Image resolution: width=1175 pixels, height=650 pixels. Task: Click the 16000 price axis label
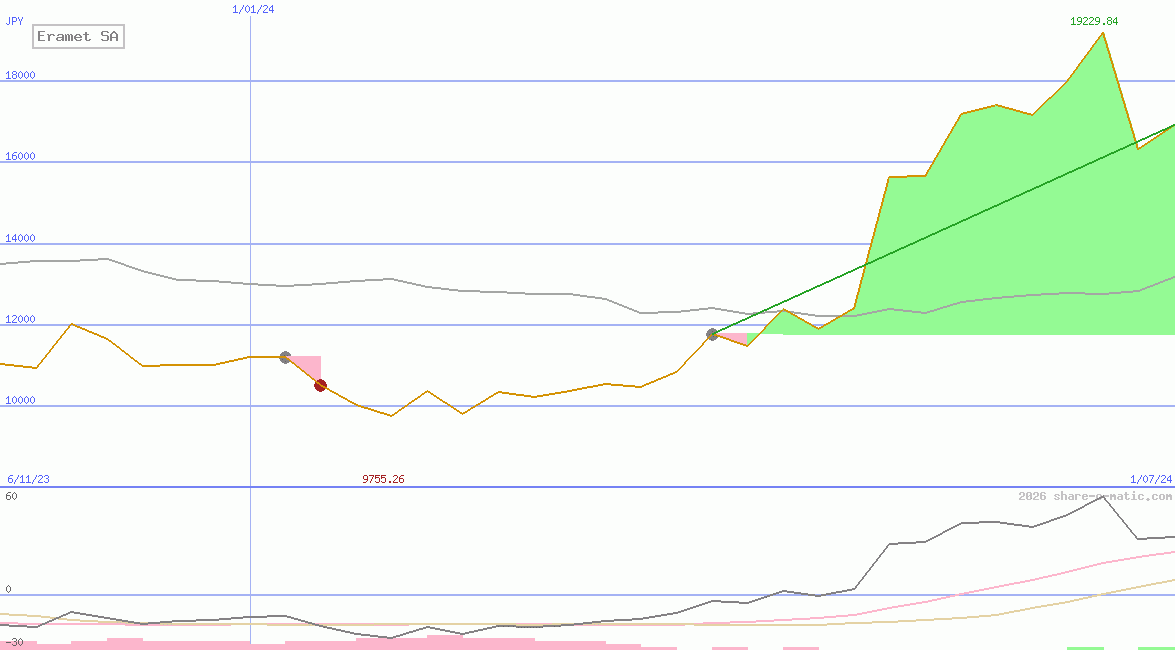click(20, 156)
